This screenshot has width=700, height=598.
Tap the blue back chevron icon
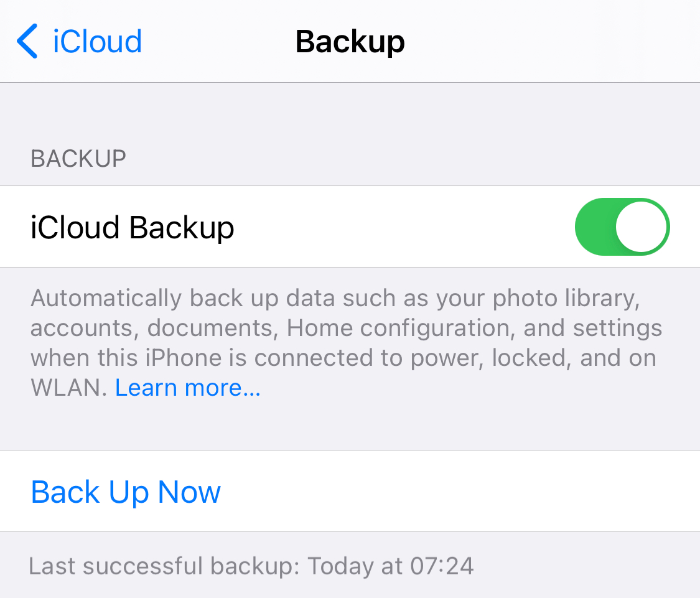27,41
